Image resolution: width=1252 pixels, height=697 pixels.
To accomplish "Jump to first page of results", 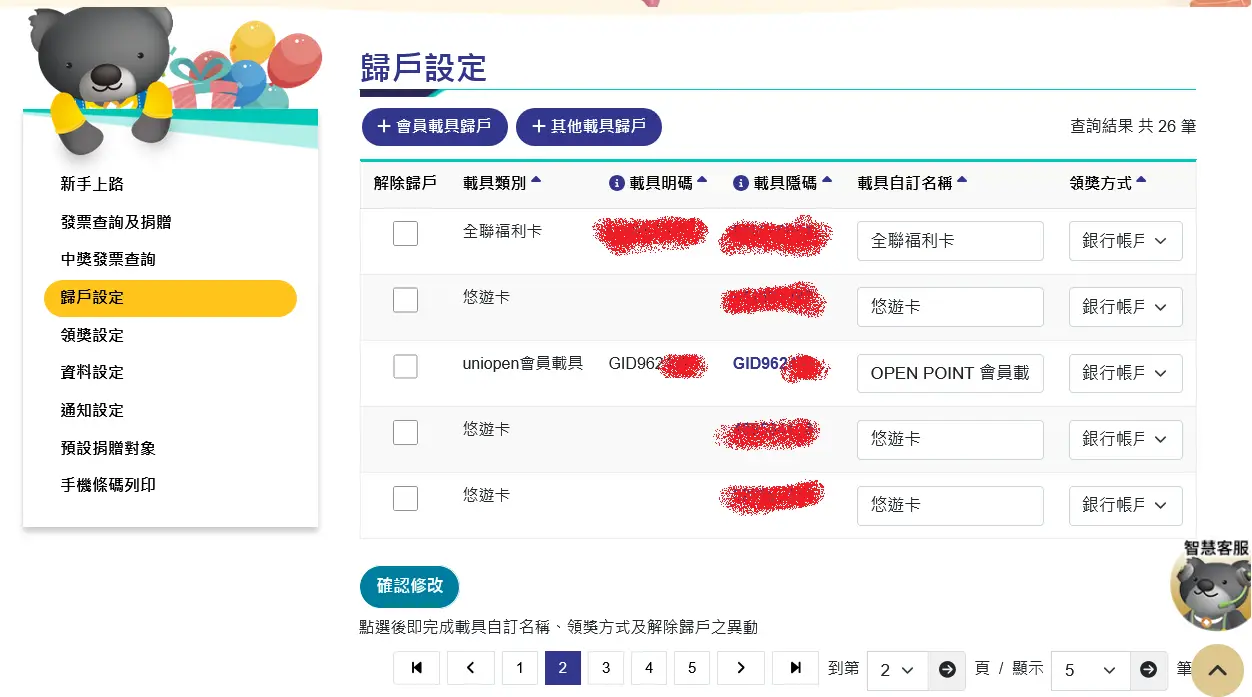I will coord(417,669).
